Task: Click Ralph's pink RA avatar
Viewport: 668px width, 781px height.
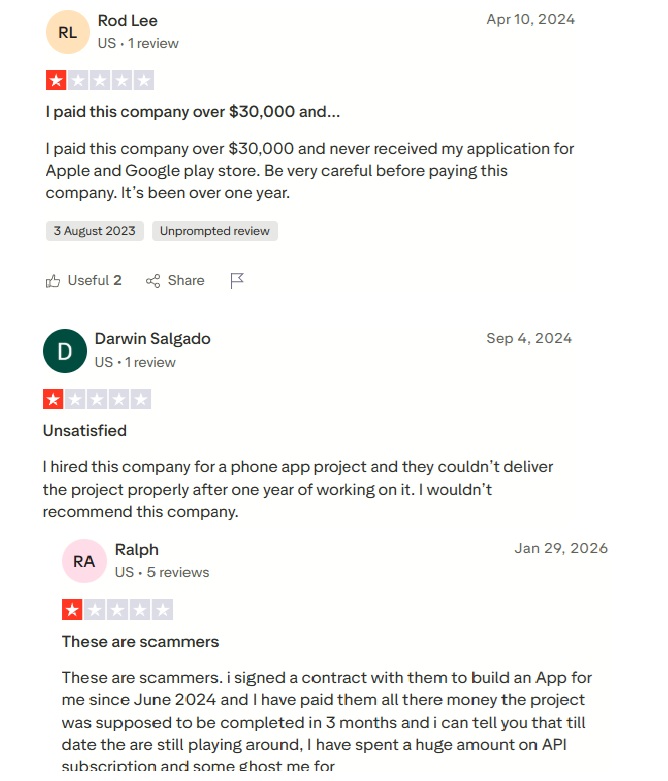Action: [x=84, y=561]
